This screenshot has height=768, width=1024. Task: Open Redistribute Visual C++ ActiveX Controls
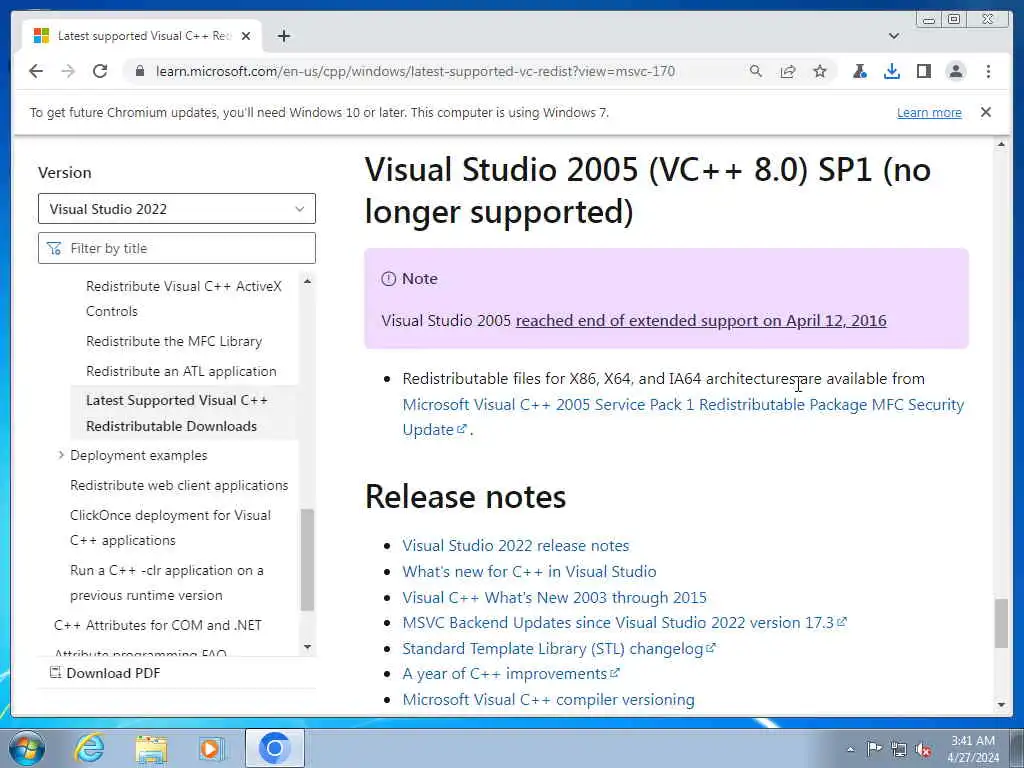pyautogui.click(x=184, y=298)
